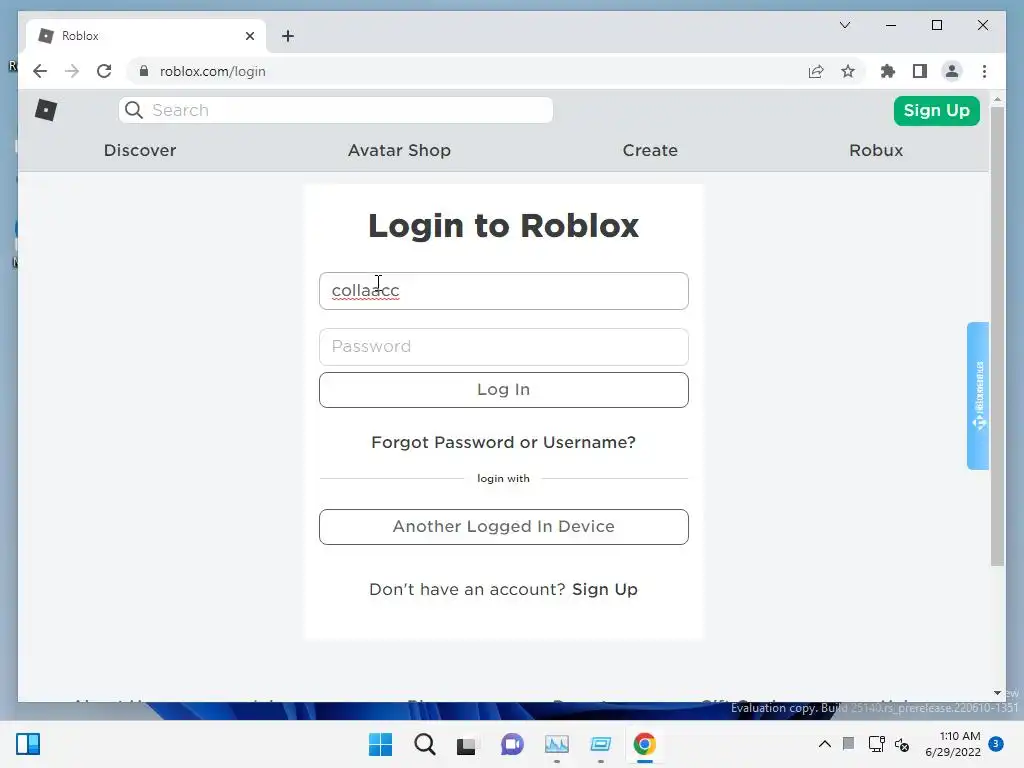Click the Chrome icon on the taskbar

pos(644,744)
